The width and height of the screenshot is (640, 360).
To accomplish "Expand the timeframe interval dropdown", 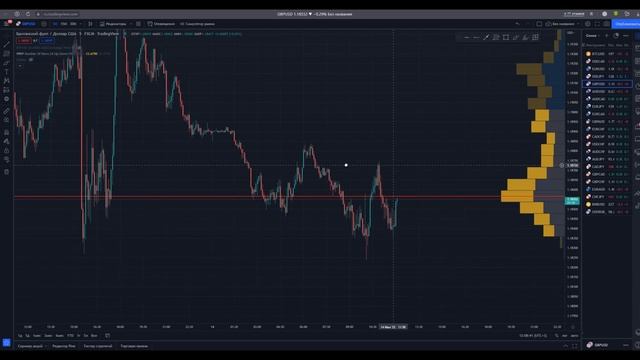I will (x=80, y=24).
